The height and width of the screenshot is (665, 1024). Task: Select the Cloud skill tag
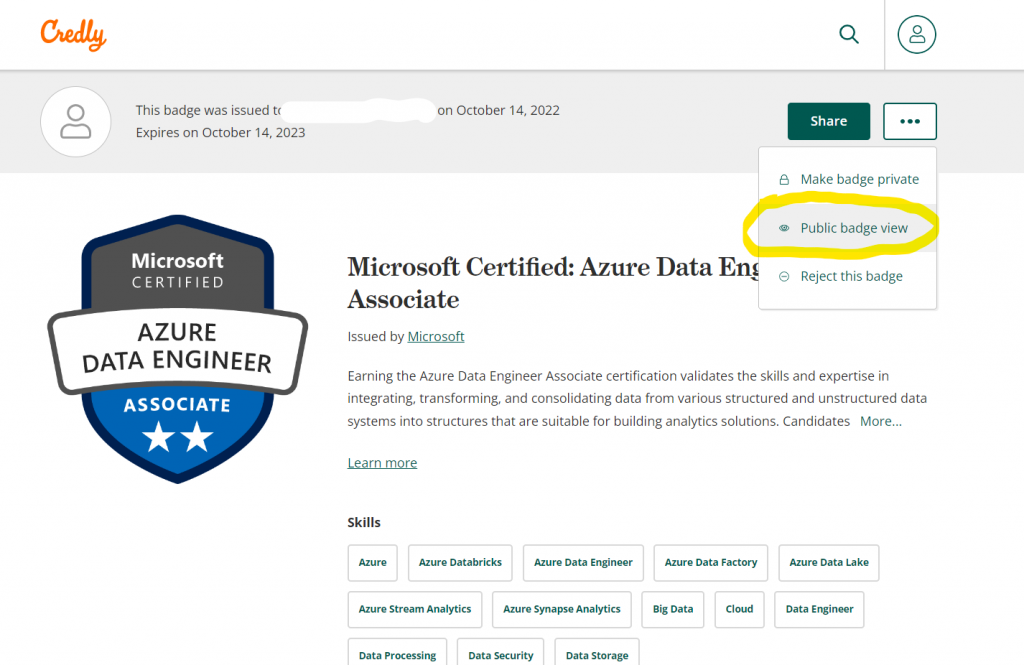click(739, 609)
